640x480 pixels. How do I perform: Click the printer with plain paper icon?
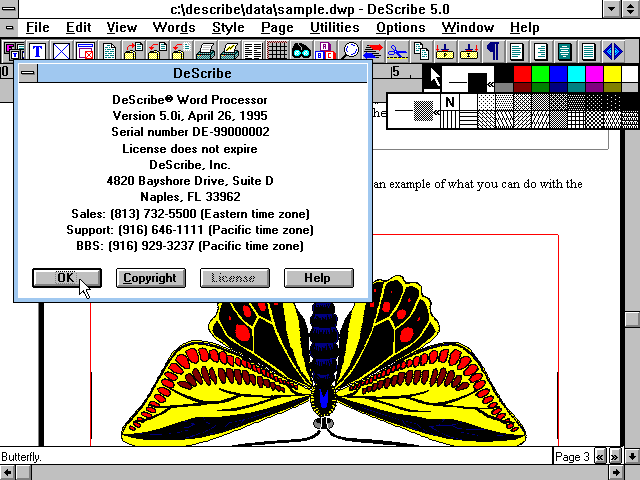[205, 51]
